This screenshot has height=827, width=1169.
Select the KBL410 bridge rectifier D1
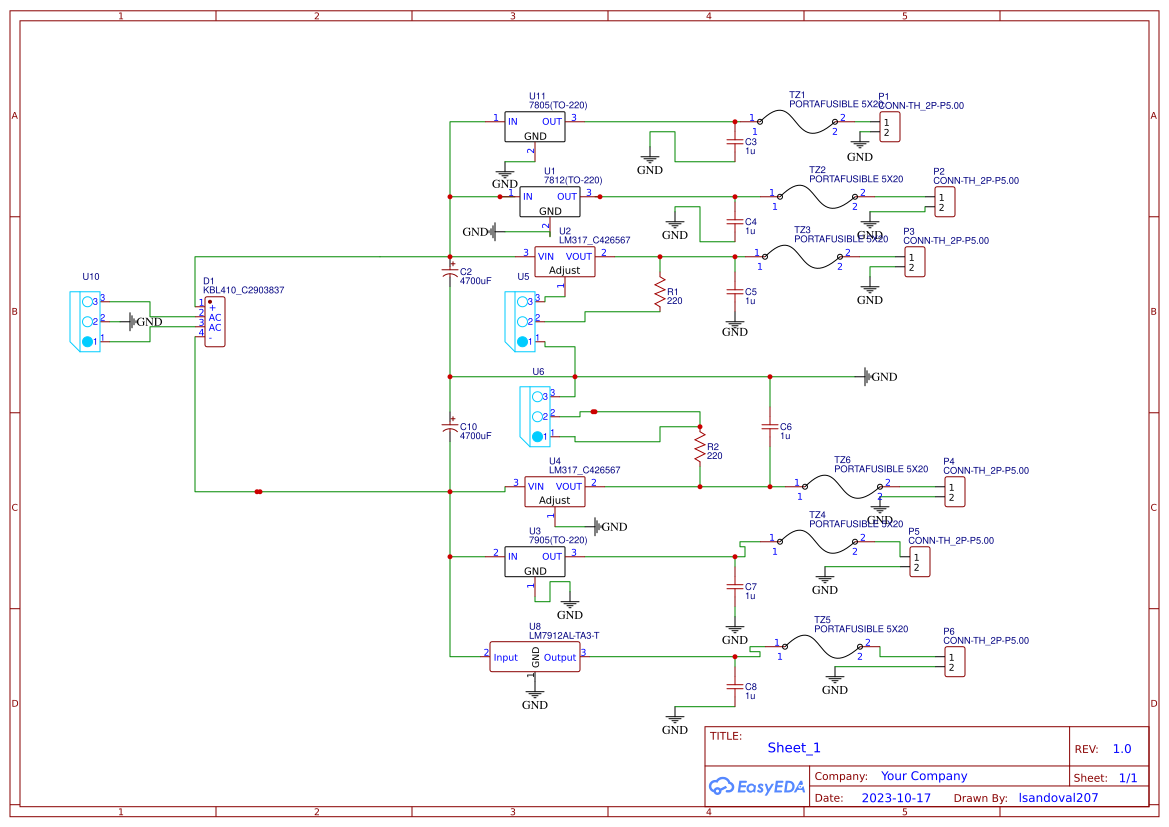(214, 322)
